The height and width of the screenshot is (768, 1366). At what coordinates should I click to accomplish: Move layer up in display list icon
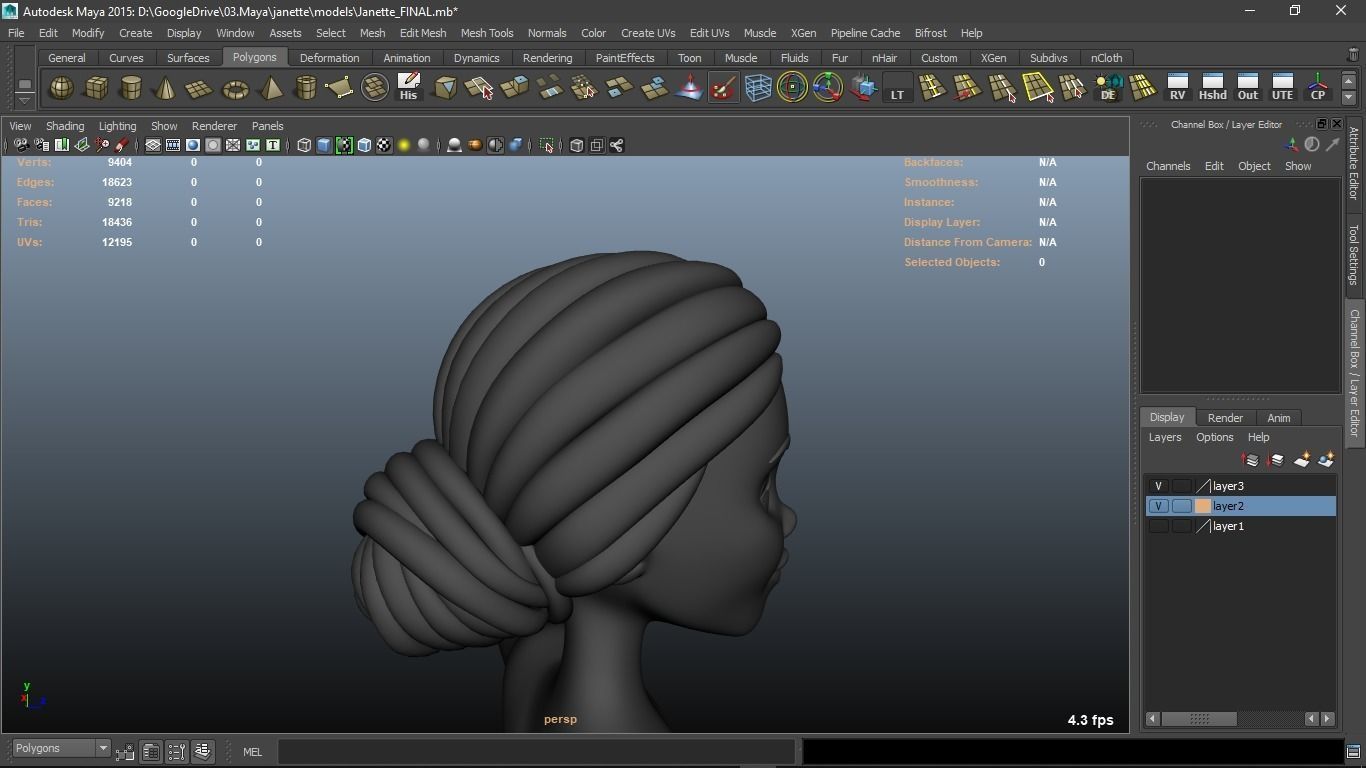point(1250,460)
